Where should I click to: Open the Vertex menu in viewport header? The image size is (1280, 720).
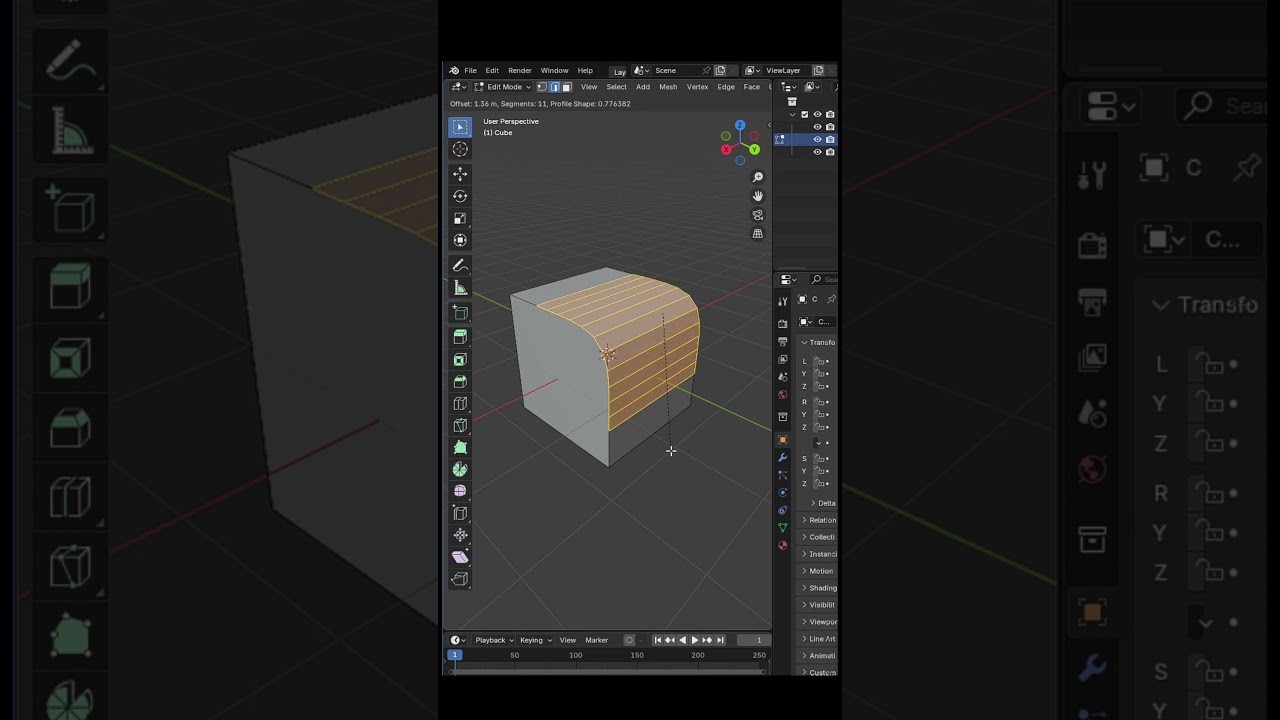coord(697,87)
